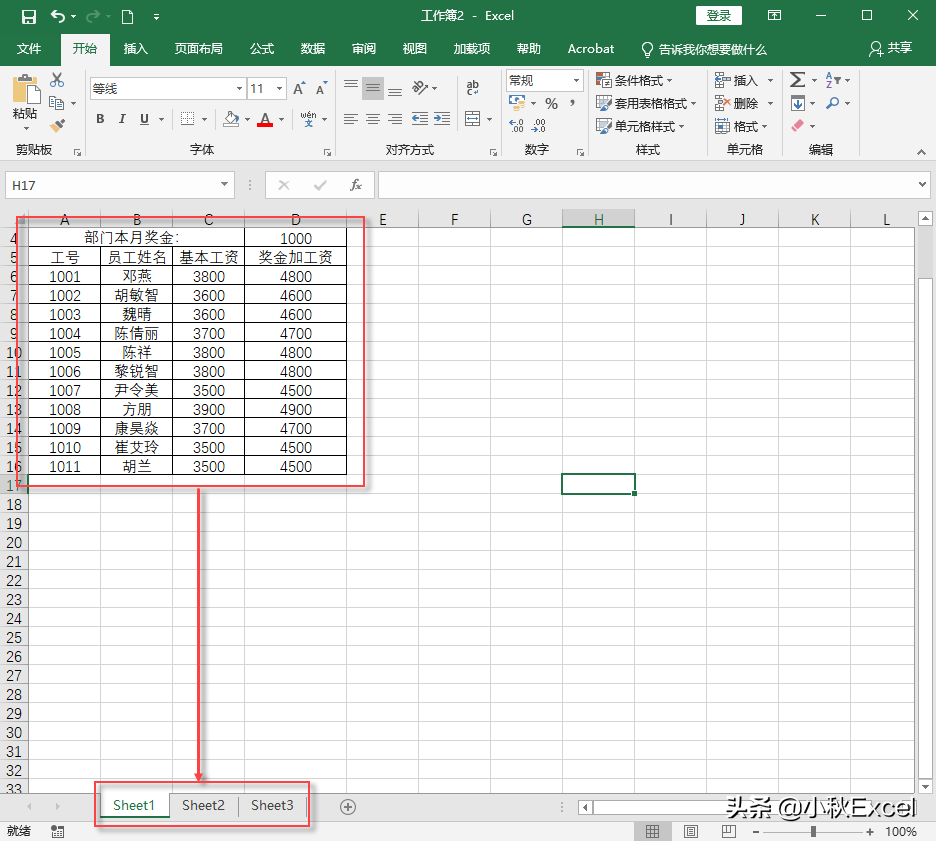Viewport: 936px width, 841px height.
Task: Wrap text in the cell
Action: (473, 88)
